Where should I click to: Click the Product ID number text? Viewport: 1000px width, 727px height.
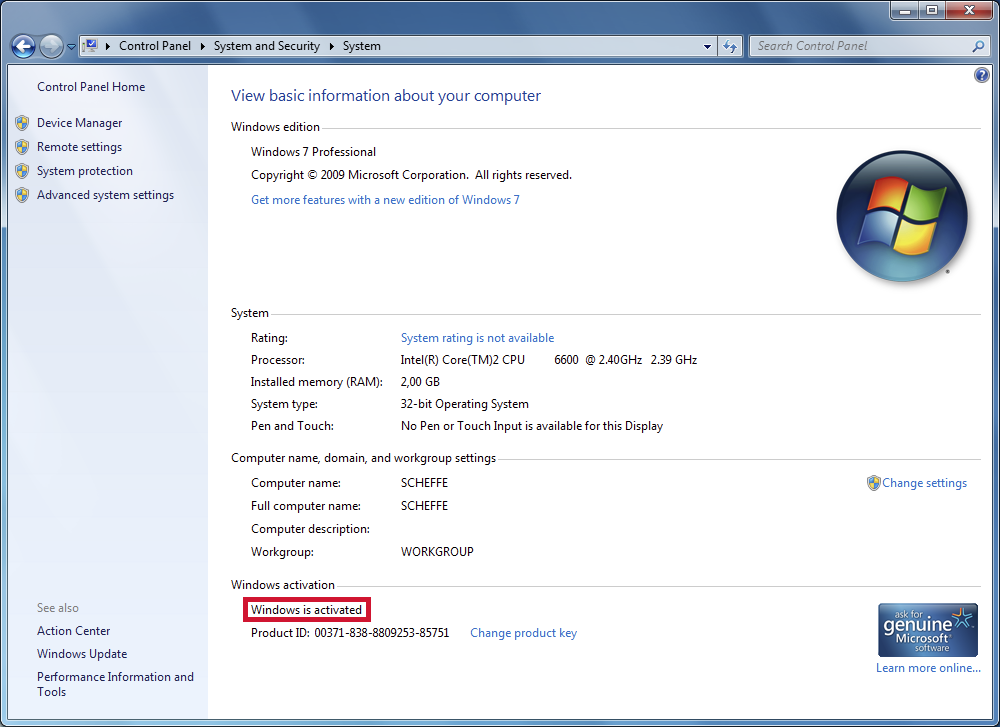381,633
